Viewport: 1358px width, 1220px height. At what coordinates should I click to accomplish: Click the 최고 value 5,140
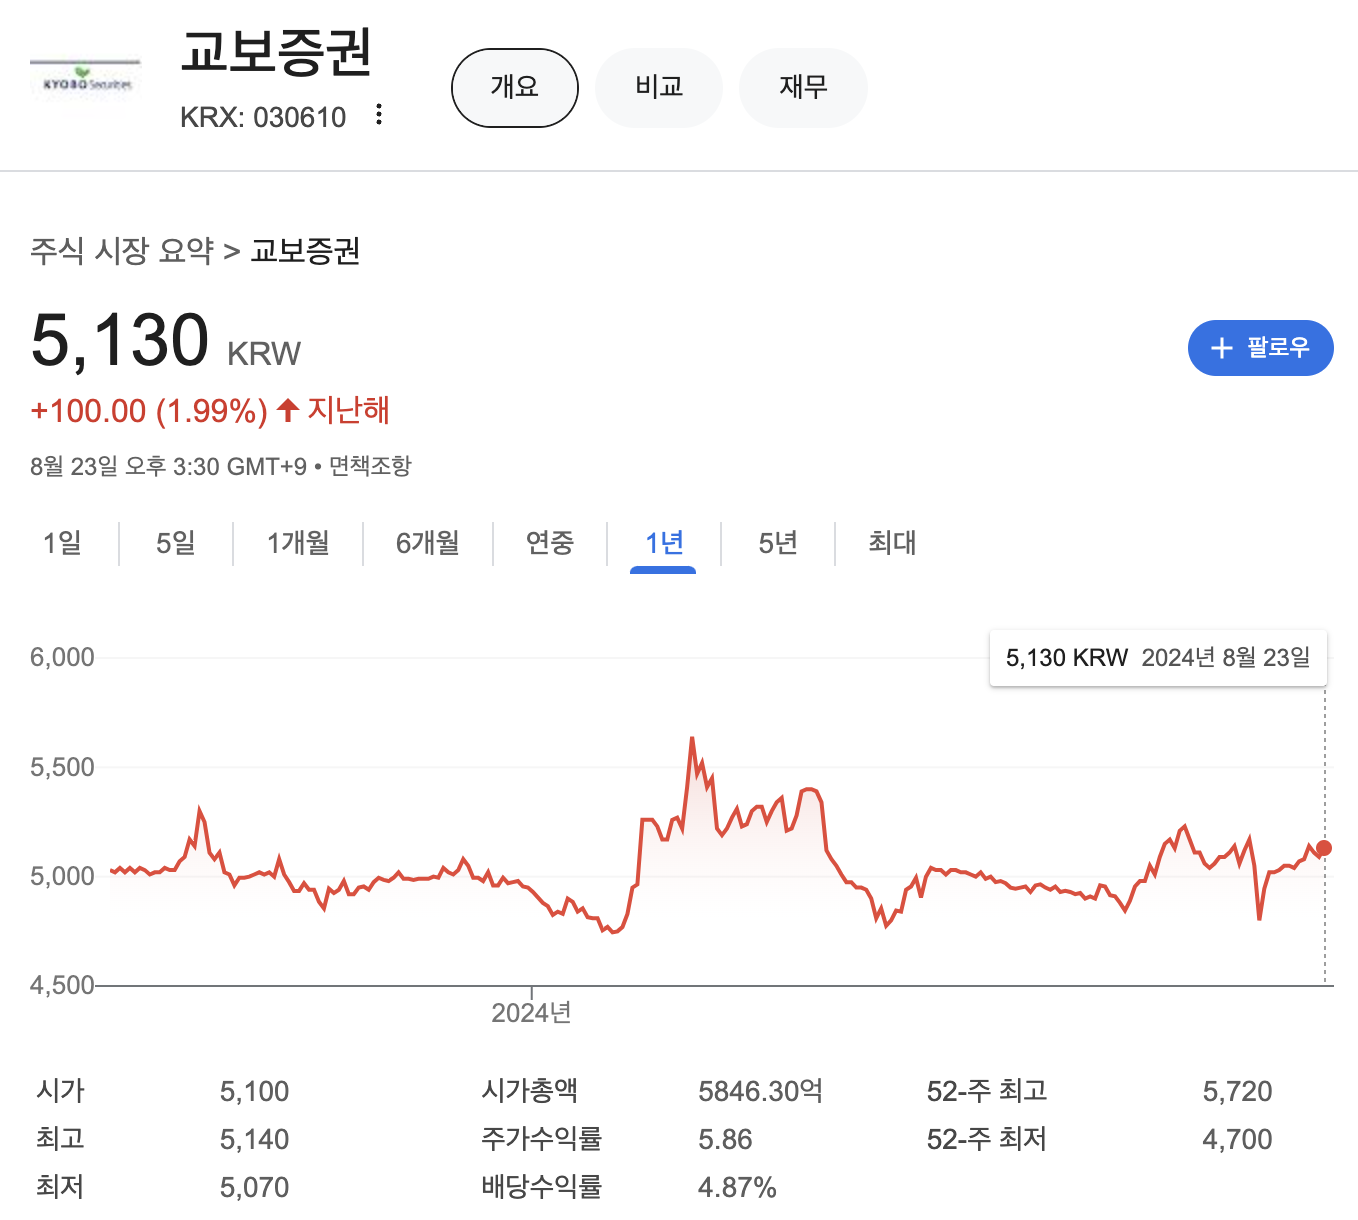tap(254, 1139)
